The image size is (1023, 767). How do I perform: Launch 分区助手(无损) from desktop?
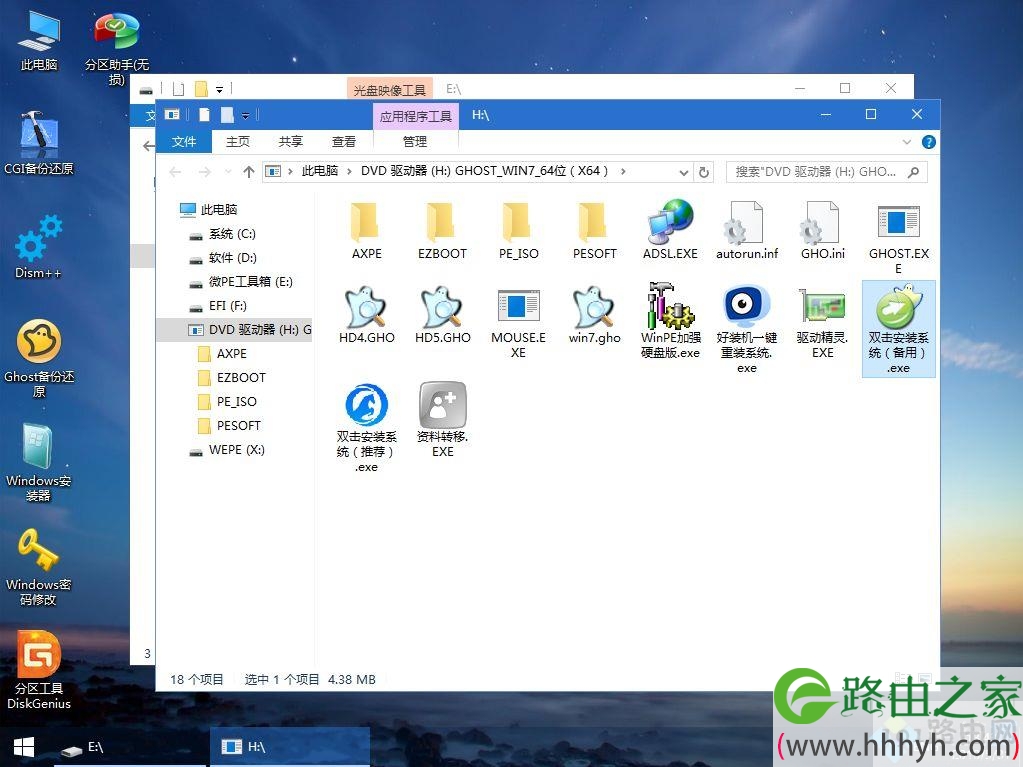click(x=117, y=47)
